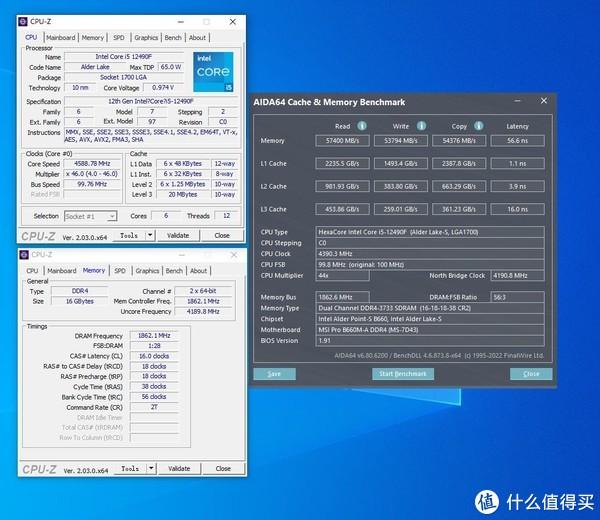Viewport: 600px width, 520px height.
Task: Click the DRAM:FSB Ratio 56:3 field
Action: pyautogui.click(x=517, y=297)
